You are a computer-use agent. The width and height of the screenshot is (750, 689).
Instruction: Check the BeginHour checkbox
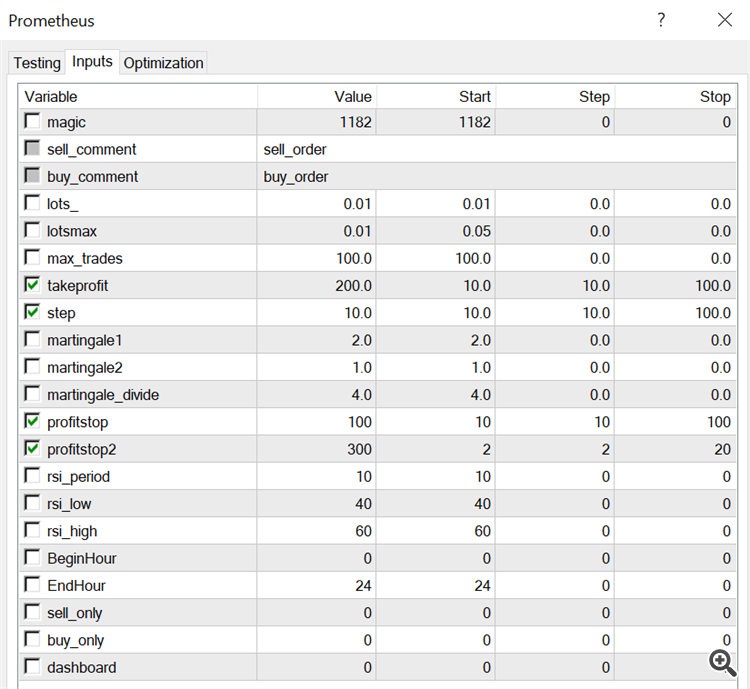coord(32,557)
